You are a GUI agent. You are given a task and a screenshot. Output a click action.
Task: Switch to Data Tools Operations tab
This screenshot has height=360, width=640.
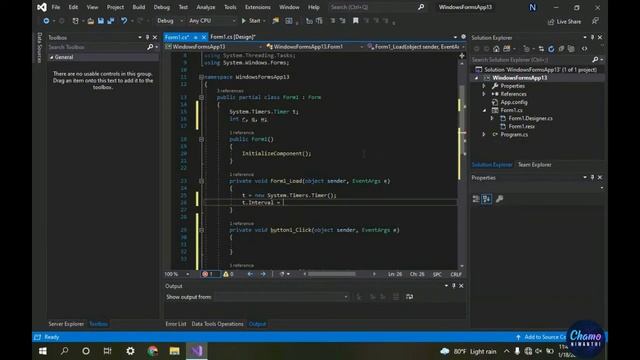pos(218,324)
